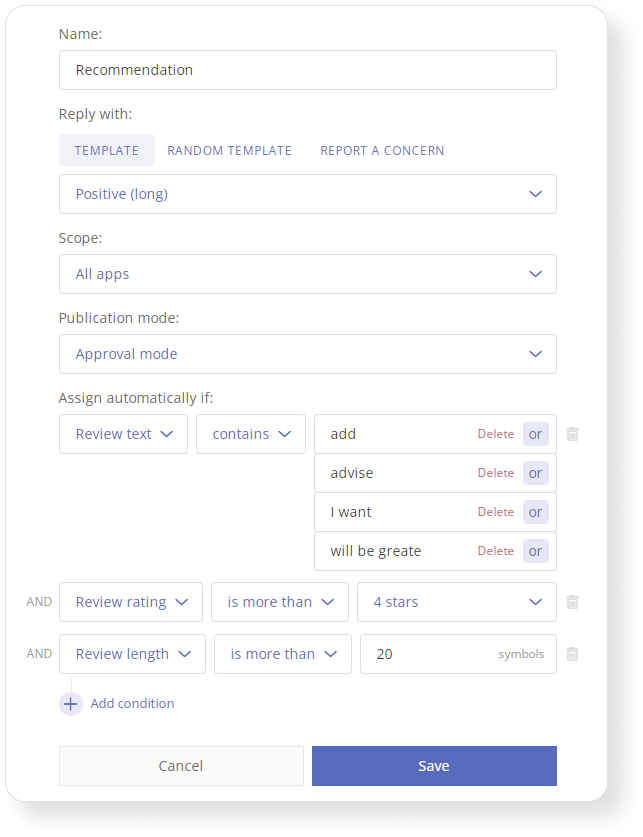The image size is (643, 837).
Task: Change the 'contains' operator dropdown
Action: point(251,434)
